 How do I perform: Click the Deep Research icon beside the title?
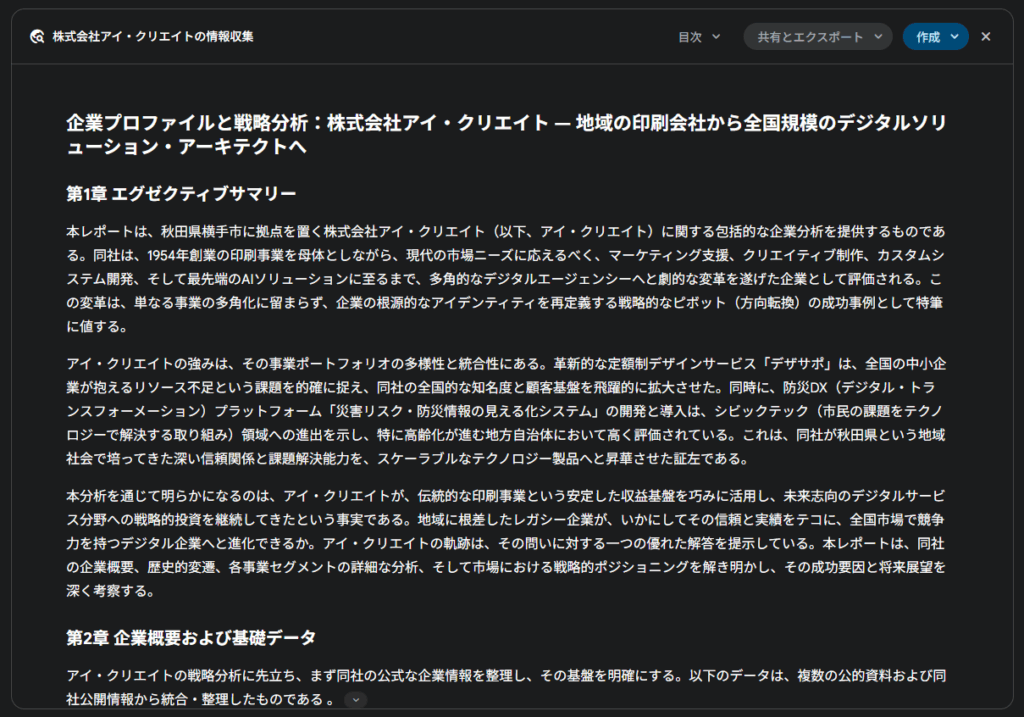(37, 37)
